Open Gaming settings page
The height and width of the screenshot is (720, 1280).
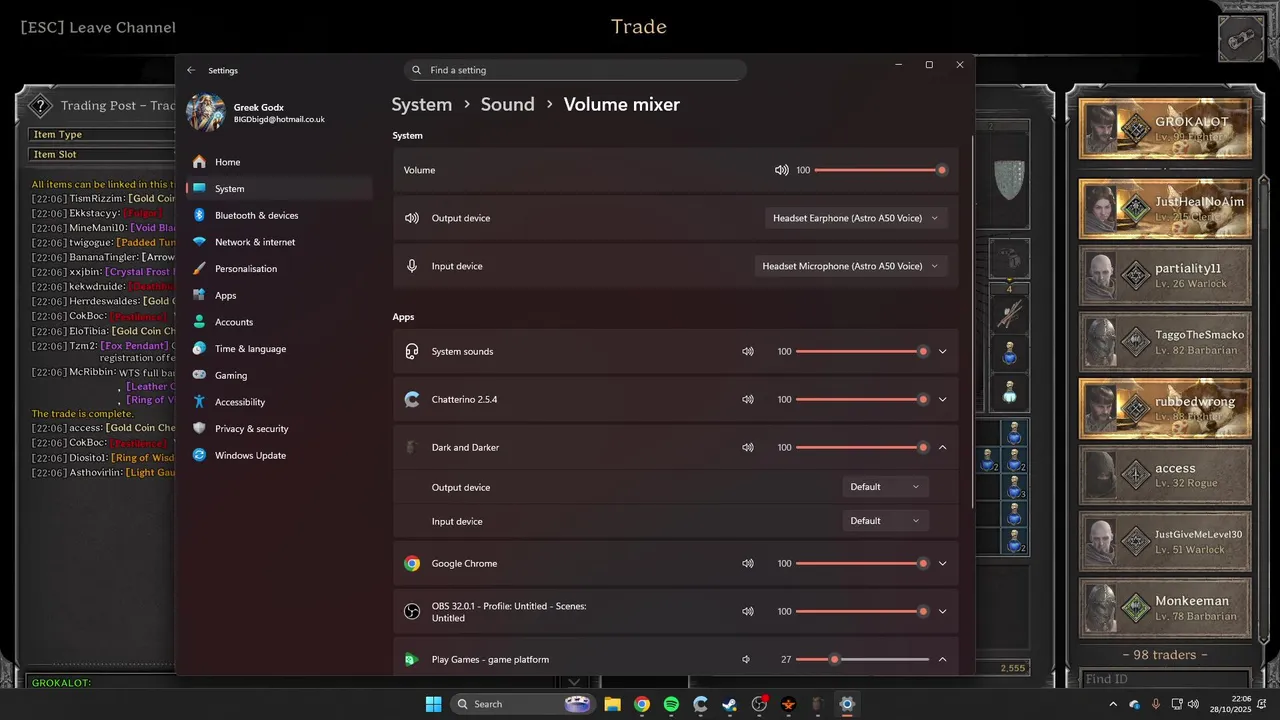click(279, 375)
